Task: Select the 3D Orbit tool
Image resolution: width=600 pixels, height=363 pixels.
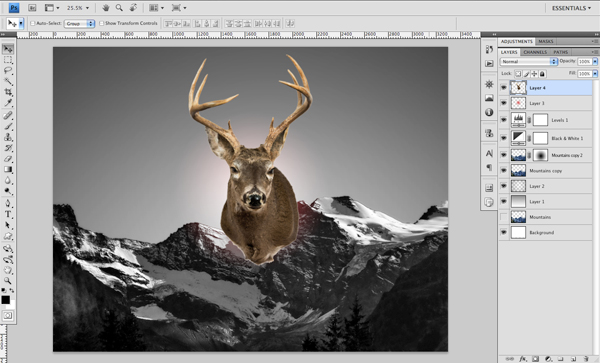Action: click(x=8, y=259)
